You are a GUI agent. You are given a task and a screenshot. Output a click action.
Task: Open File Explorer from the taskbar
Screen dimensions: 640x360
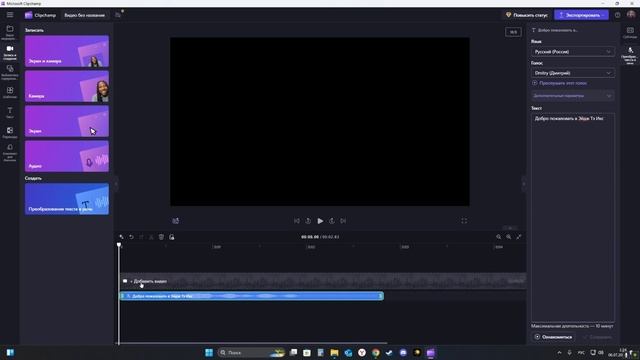(334, 353)
